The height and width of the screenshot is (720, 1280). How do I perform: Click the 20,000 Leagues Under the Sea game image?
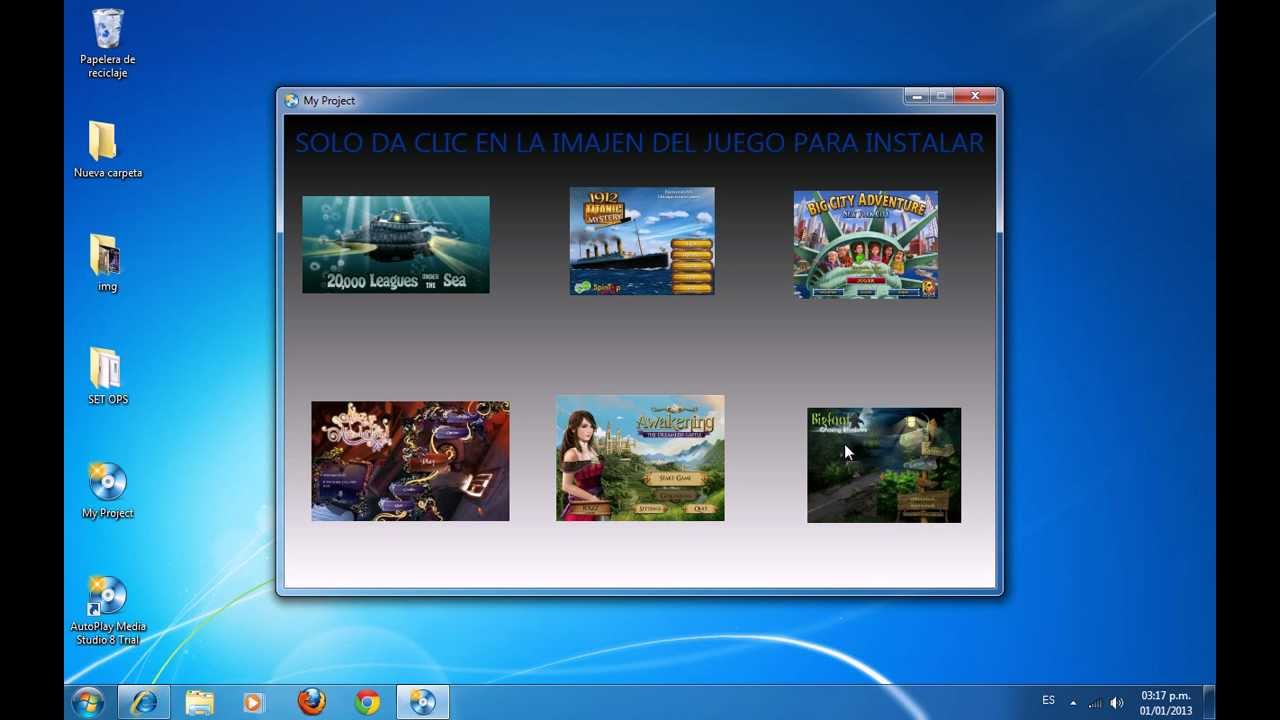(x=396, y=245)
